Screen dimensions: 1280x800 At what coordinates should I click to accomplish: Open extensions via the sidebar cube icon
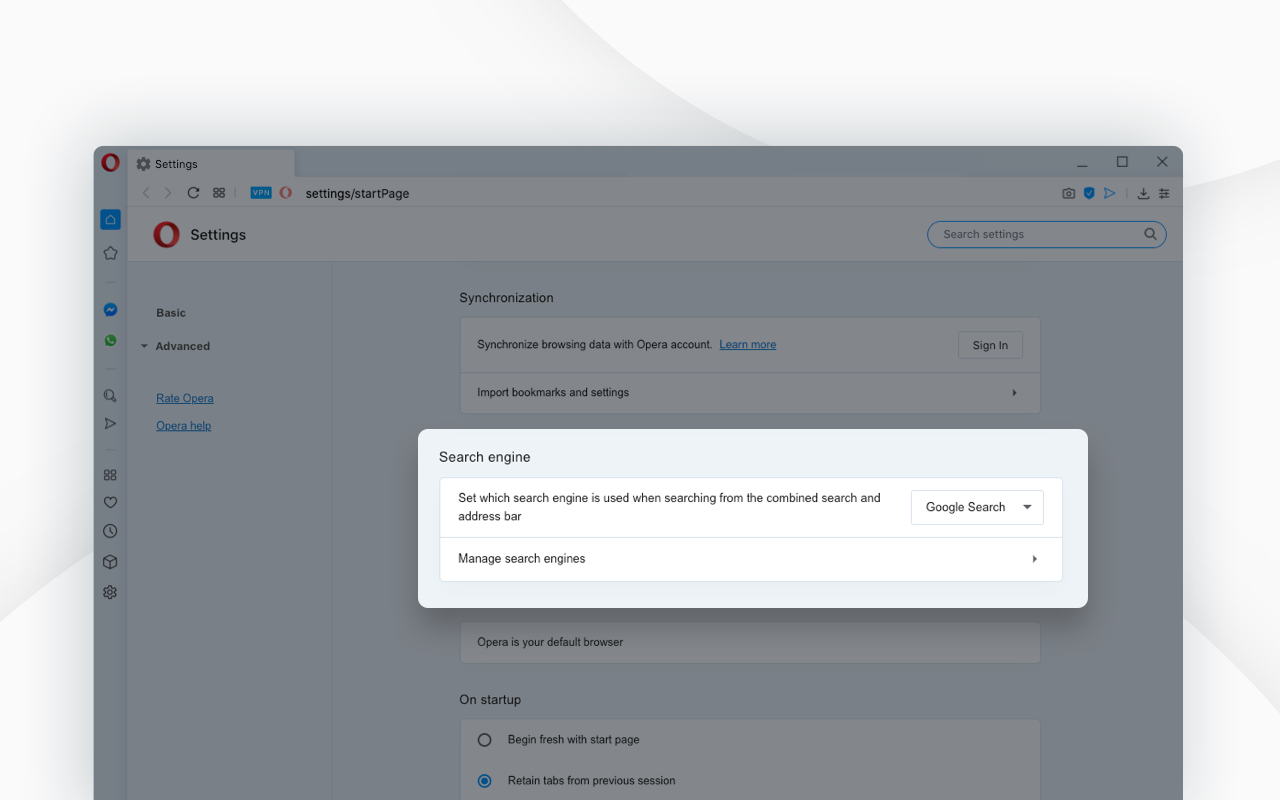pos(110,561)
